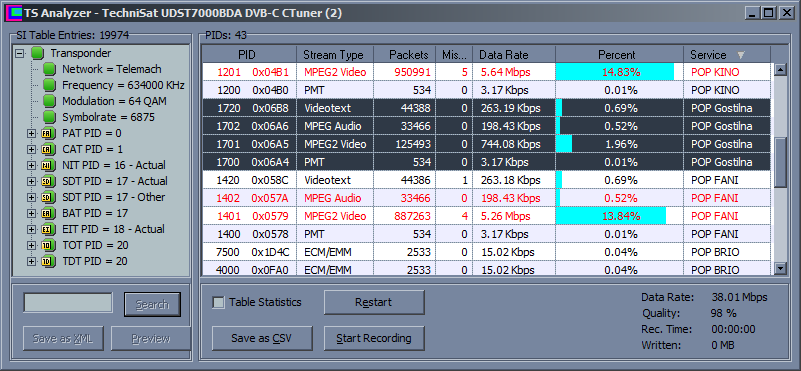The width and height of the screenshot is (801, 371).
Task: Sort by the Packets column header
Action: [x=405, y=55]
